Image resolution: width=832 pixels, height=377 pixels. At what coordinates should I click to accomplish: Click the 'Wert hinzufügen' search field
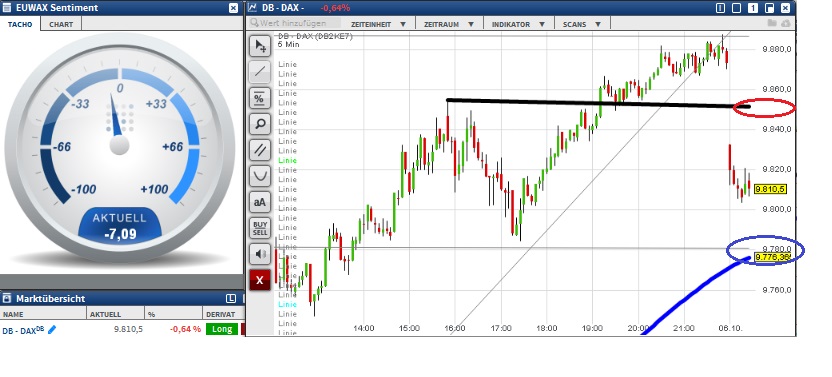pyautogui.click(x=295, y=23)
